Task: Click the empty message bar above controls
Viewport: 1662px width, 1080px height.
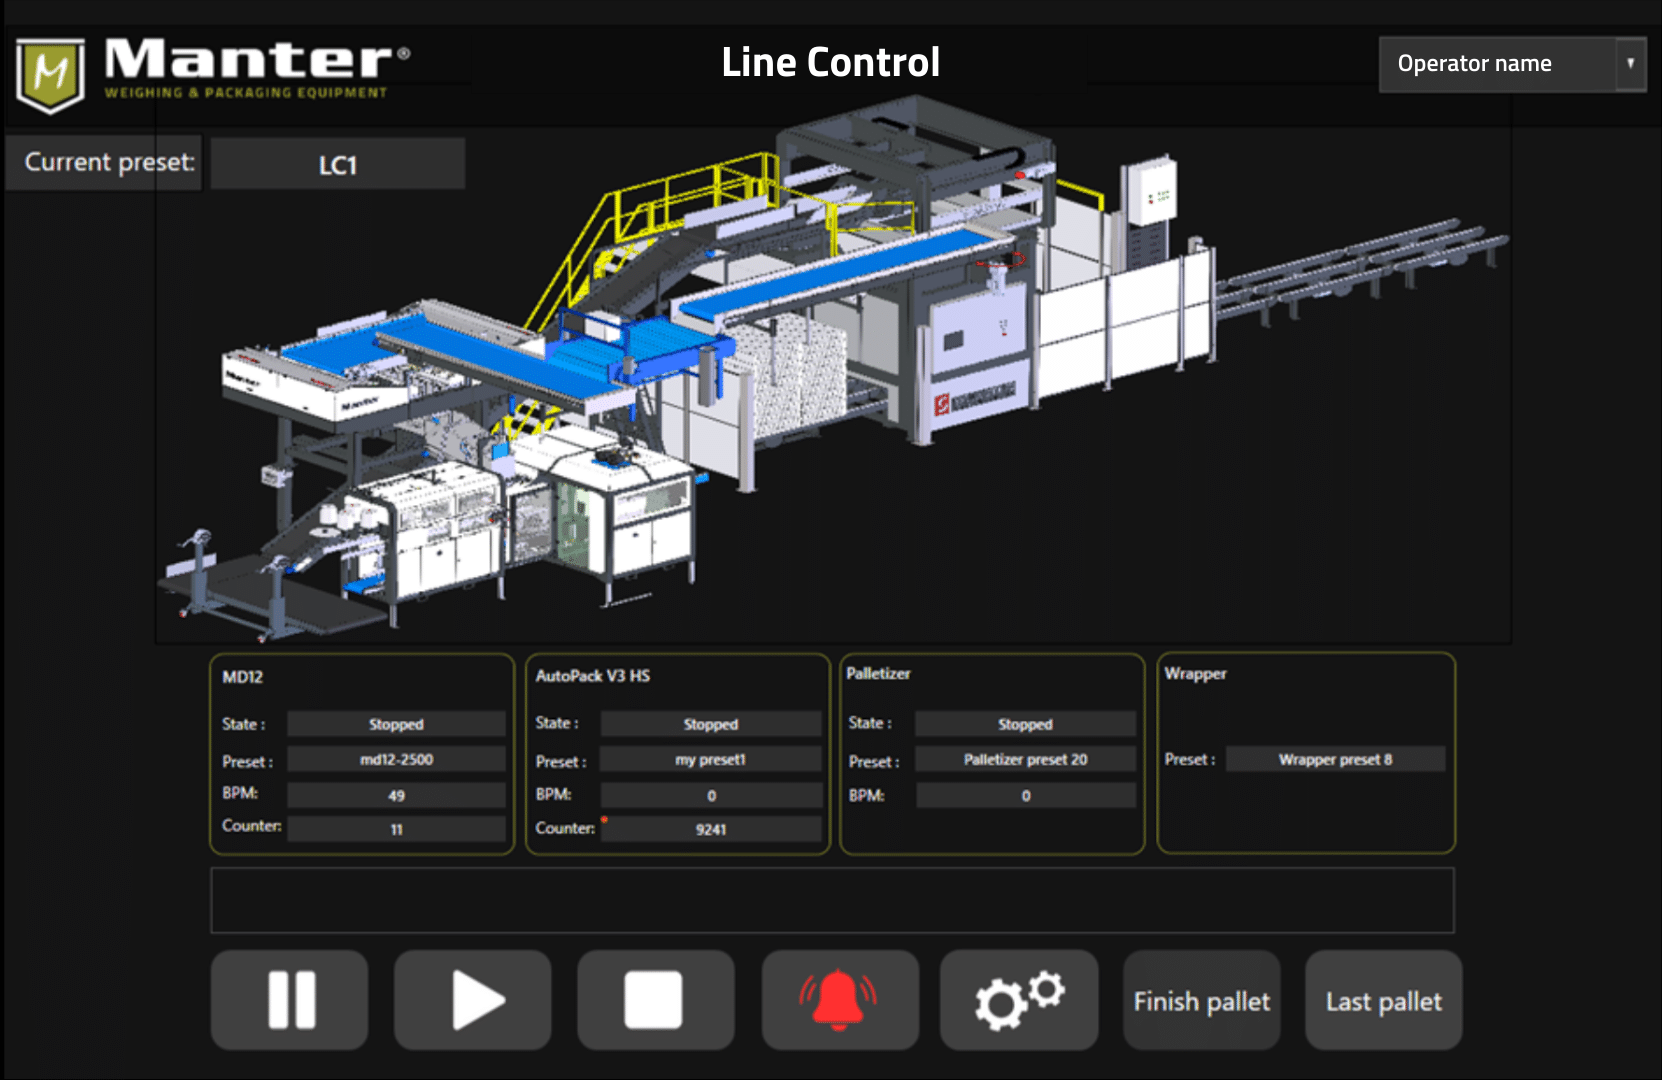Action: (832, 900)
